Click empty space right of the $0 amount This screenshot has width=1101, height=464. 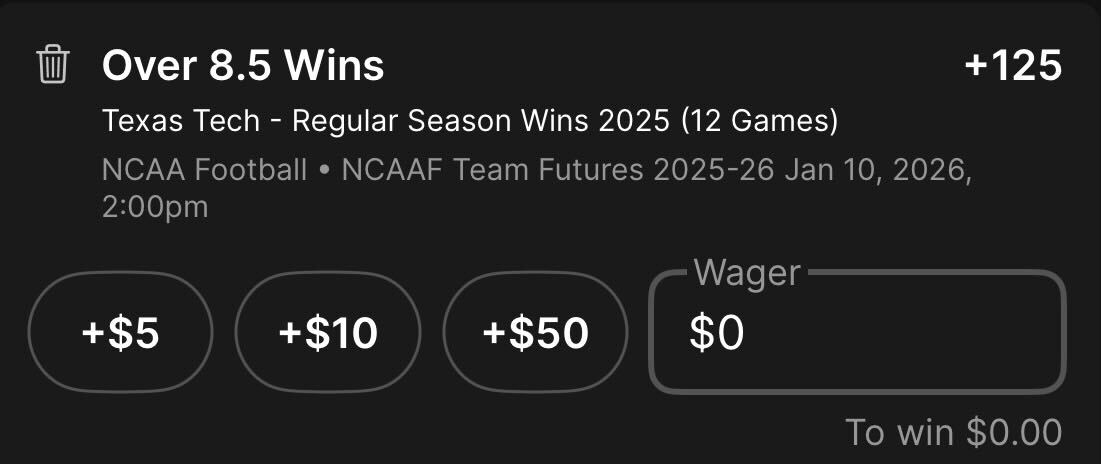coord(899,333)
